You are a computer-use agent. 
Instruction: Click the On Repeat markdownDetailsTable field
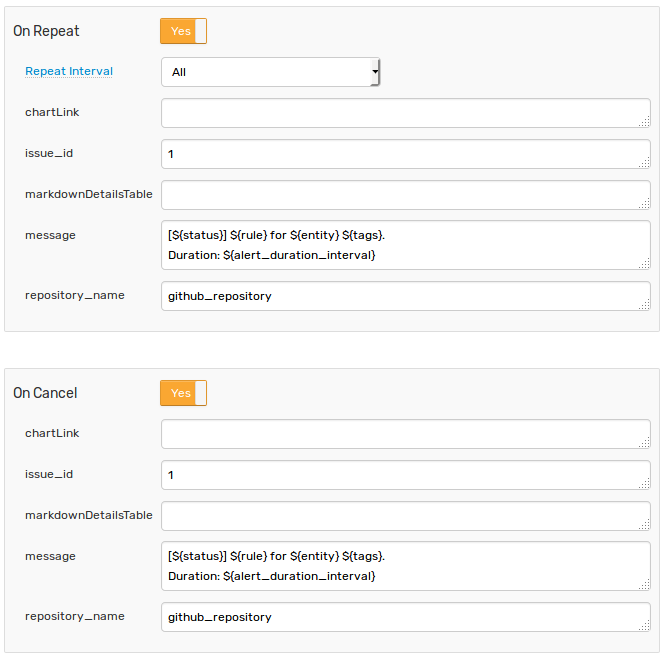406,195
